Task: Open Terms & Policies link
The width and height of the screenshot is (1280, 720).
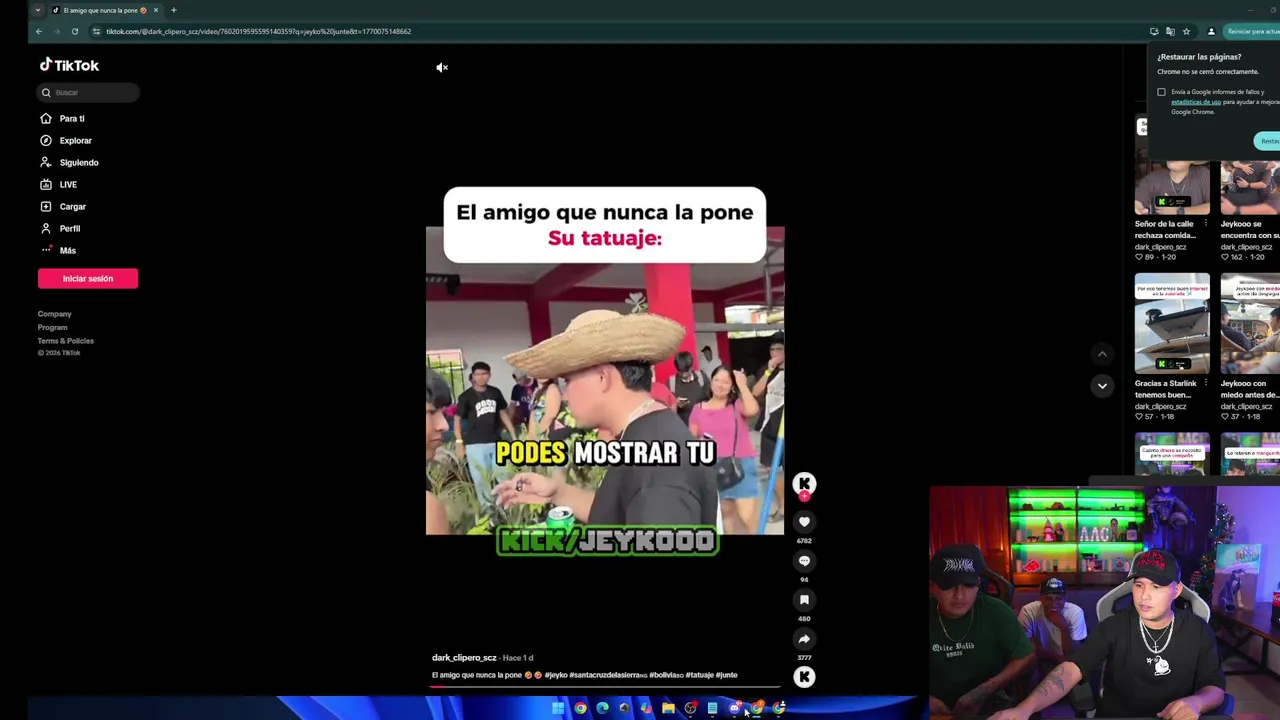Action: (x=65, y=341)
